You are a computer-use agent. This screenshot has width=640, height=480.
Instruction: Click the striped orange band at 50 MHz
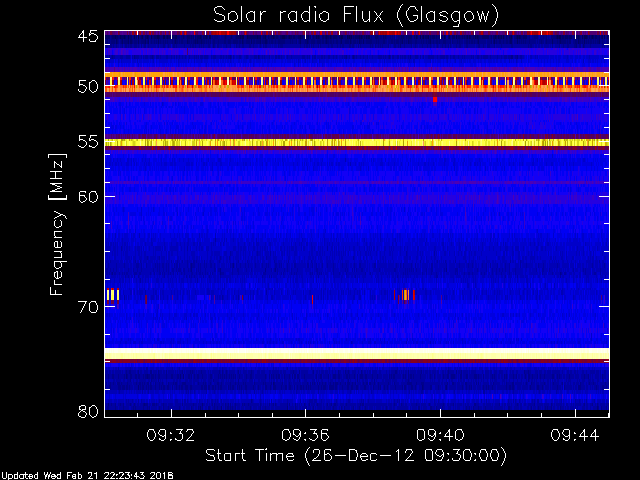(x=357, y=82)
